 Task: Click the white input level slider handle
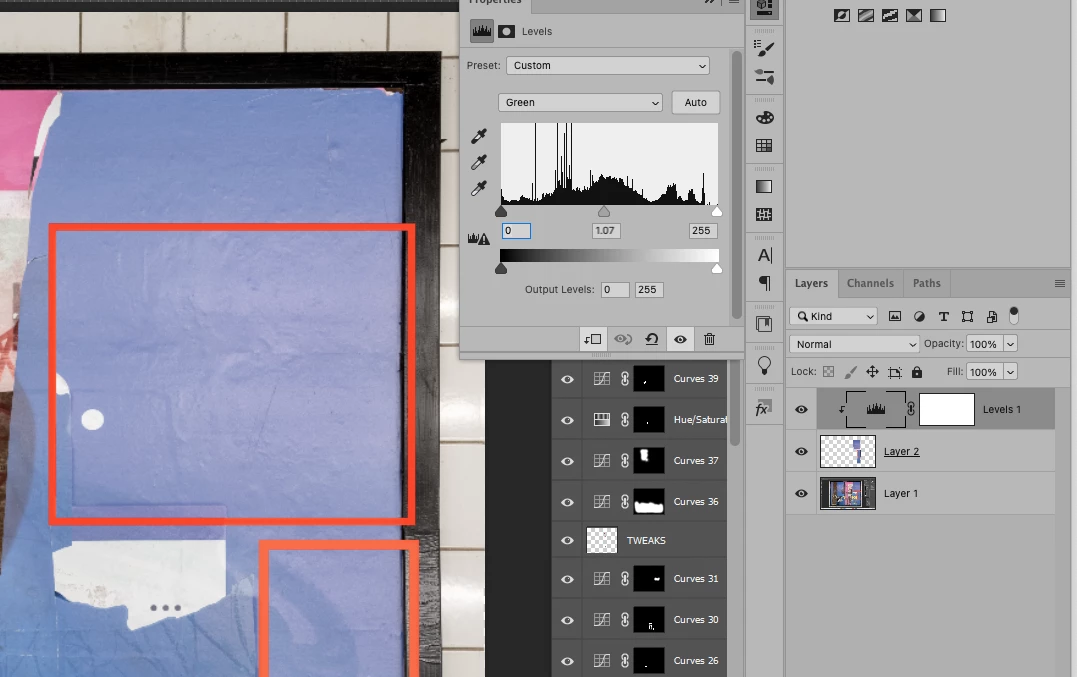click(716, 211)
